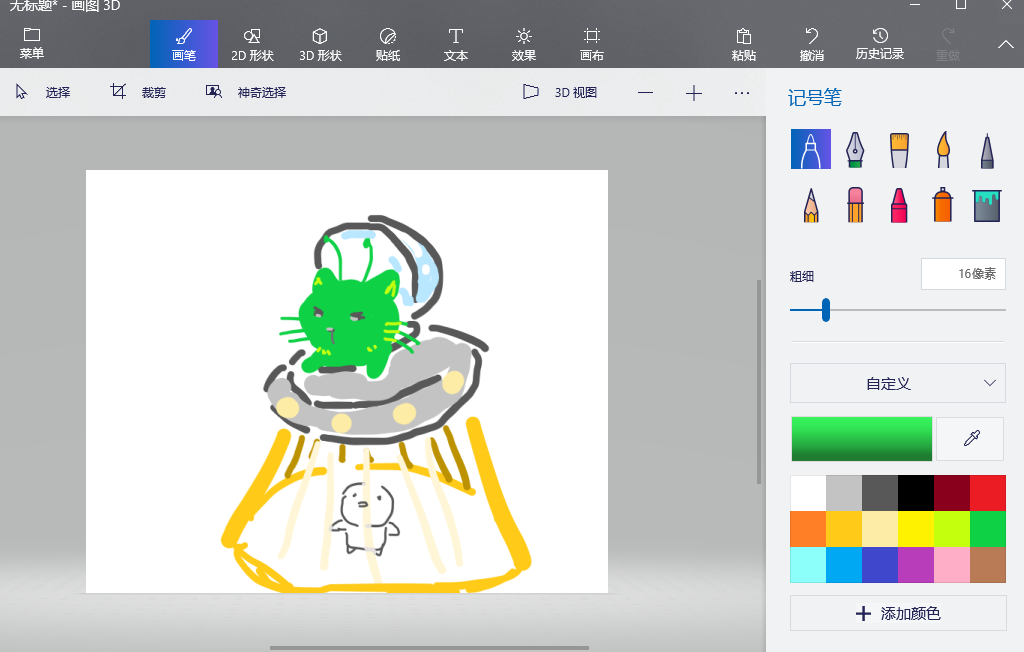Toggle 3D 视图 mode
The width and height of the screenshot is (1024, 652).
pos(561,92)
